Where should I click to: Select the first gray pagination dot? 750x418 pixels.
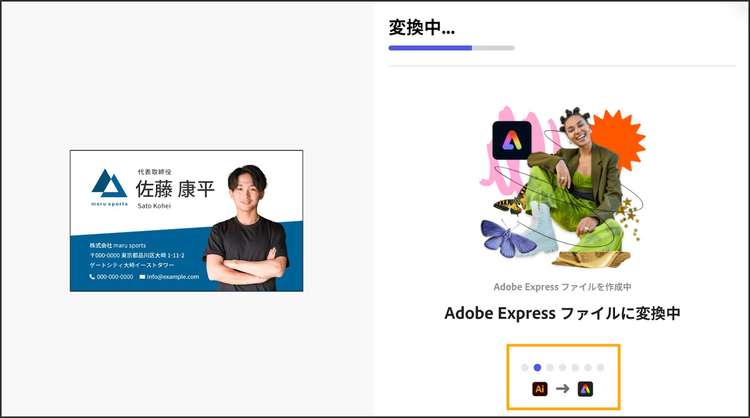525,367
